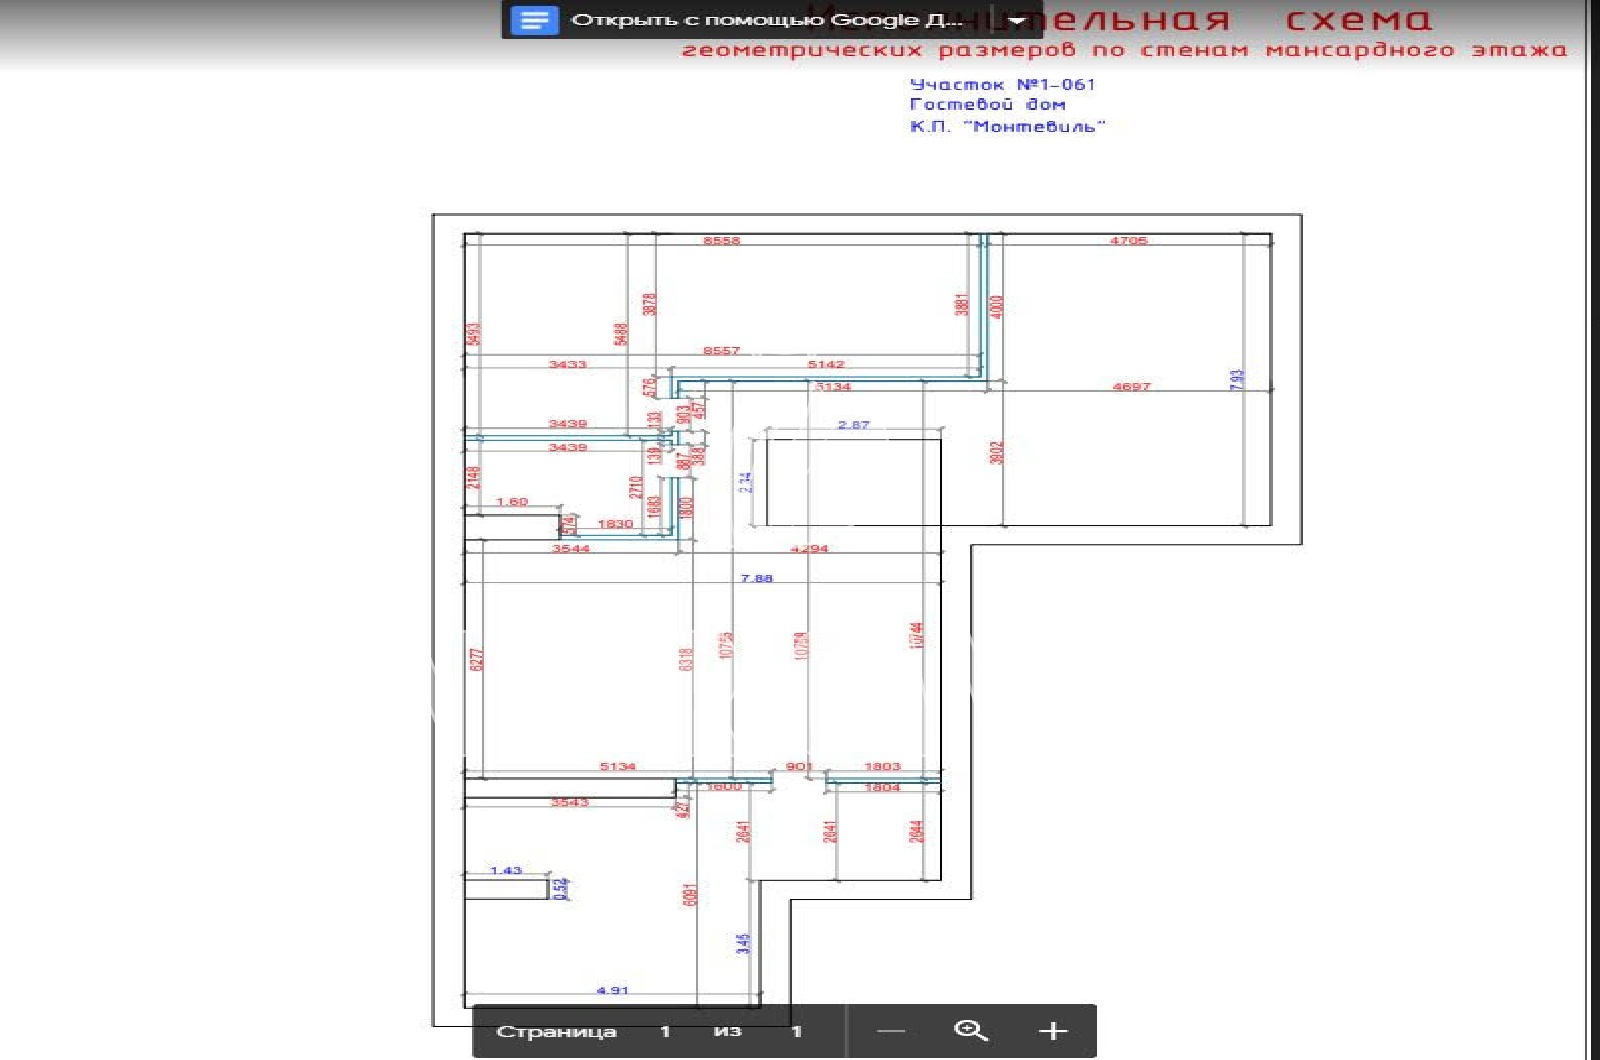The width and height of the screenshot is (1600, 1060).
Task: Click the blue Google Docs icon
Action: [534, 20]
